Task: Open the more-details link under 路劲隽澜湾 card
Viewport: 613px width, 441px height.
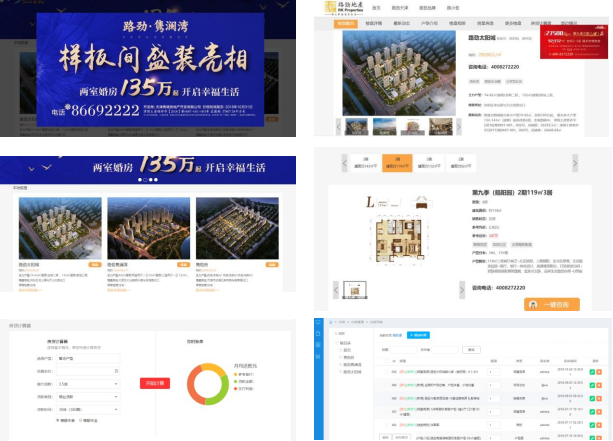Action: pos(119,290)
